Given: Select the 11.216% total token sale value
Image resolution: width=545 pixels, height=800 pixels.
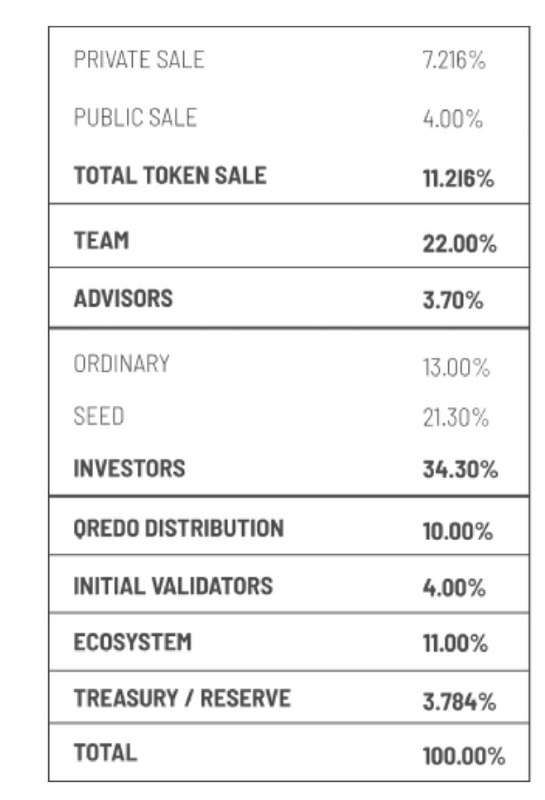Looking at the screenshot, I should pos(458,179).
